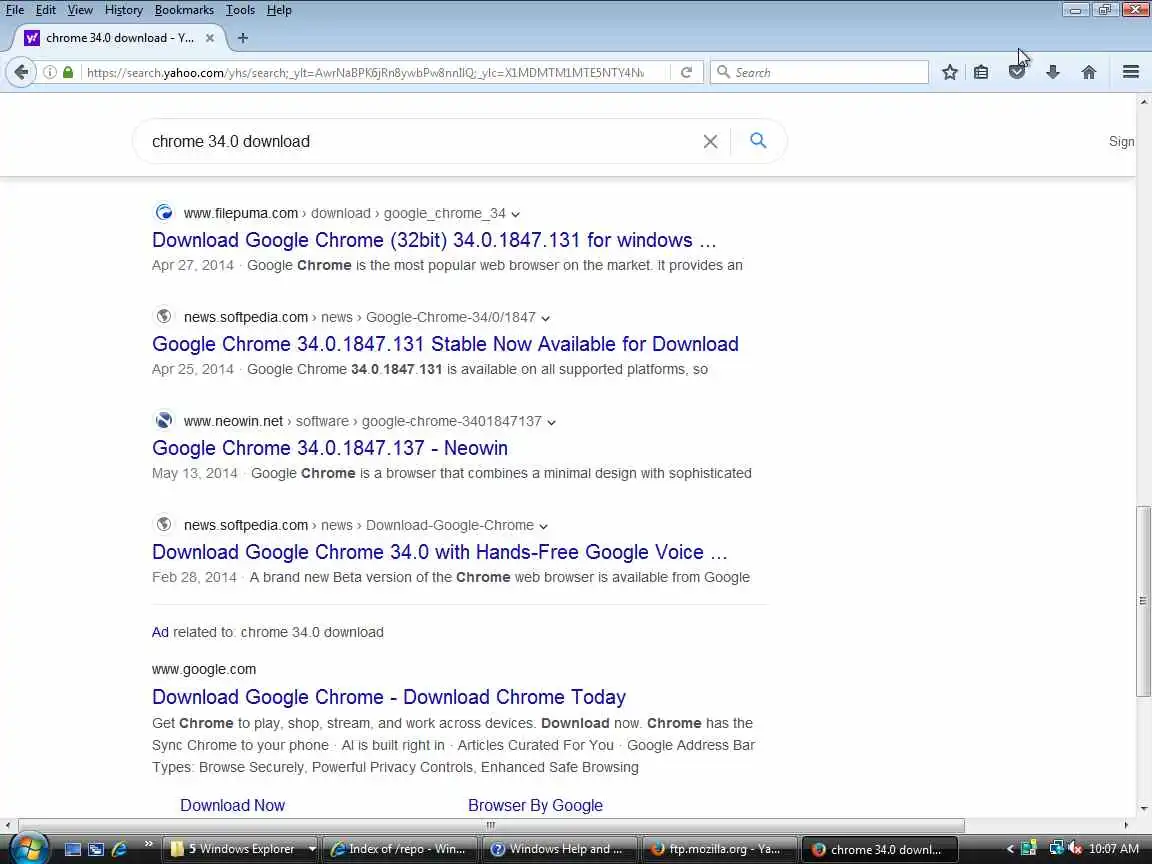Expand quick launch overflow chevron
Screen dimensions: 1152x864
coord(148,843)
